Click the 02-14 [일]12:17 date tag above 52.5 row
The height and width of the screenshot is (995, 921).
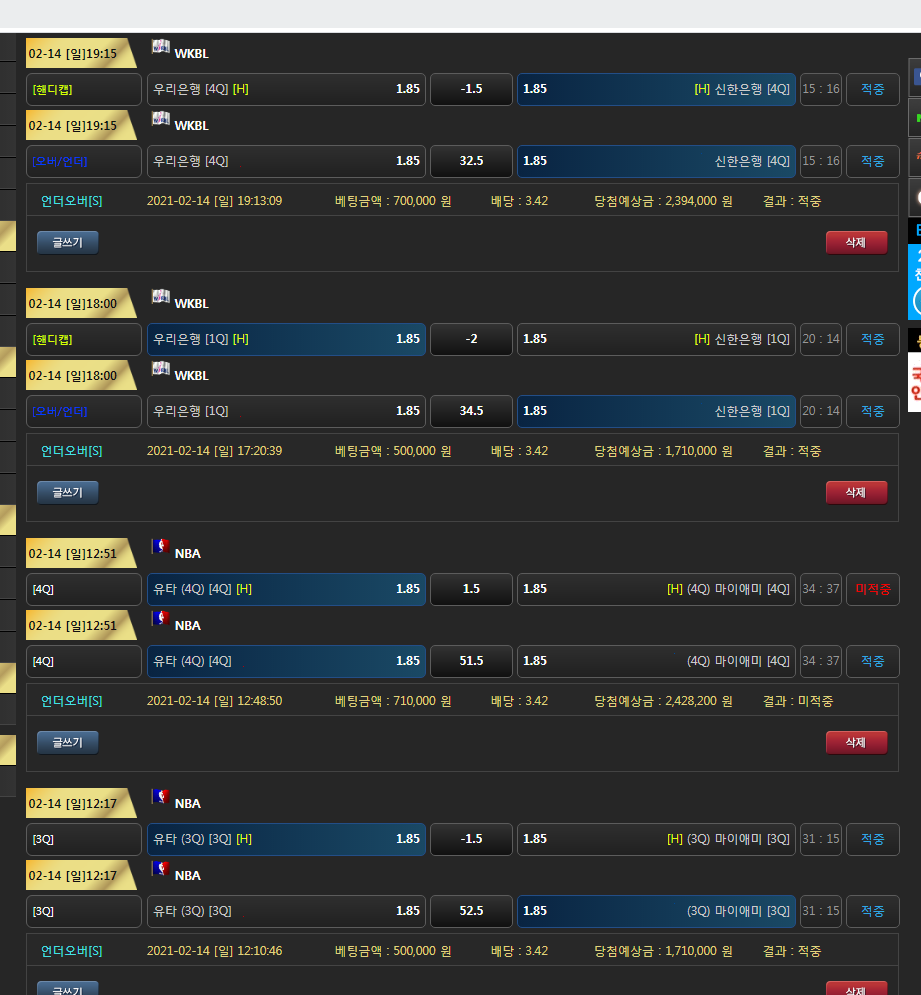[x=75, y=875]
